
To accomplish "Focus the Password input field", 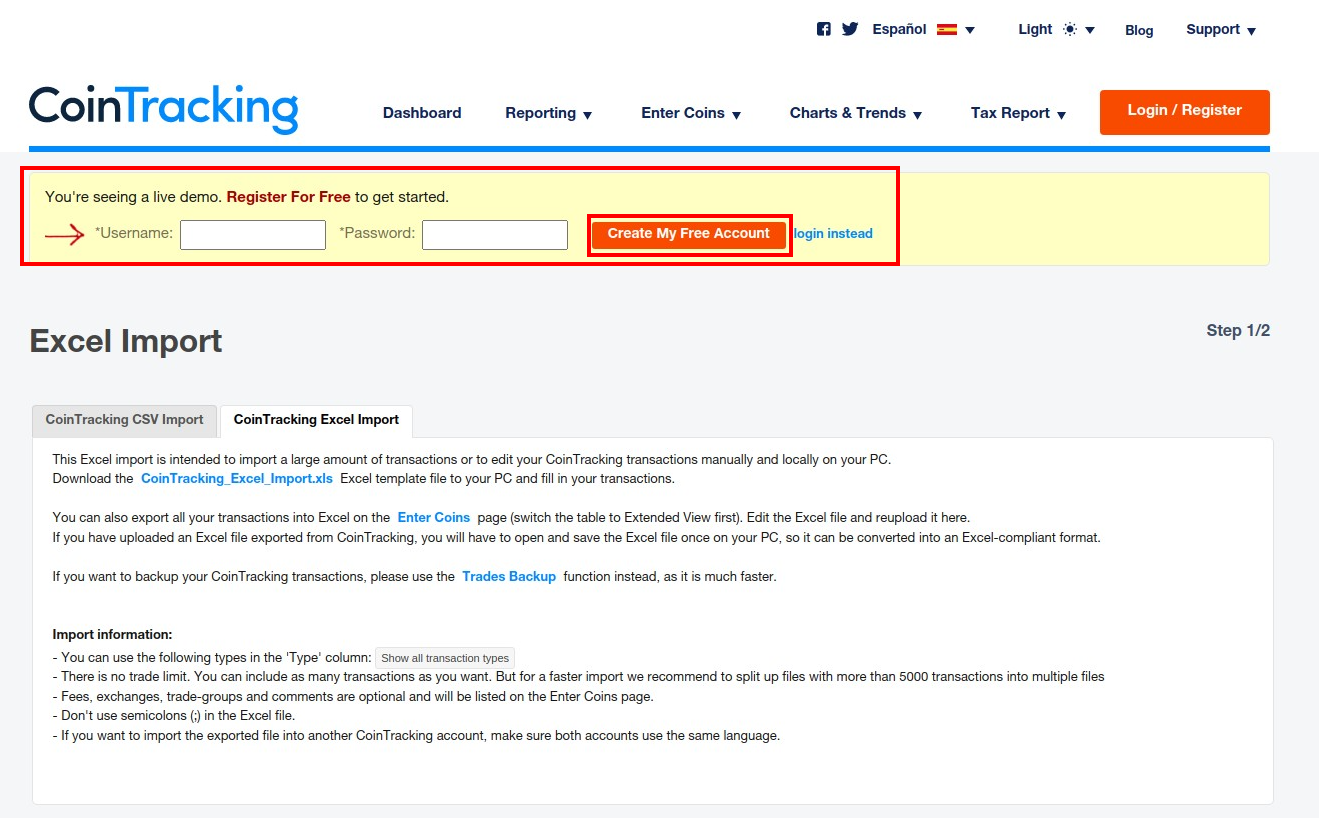I will click(495, 234).
